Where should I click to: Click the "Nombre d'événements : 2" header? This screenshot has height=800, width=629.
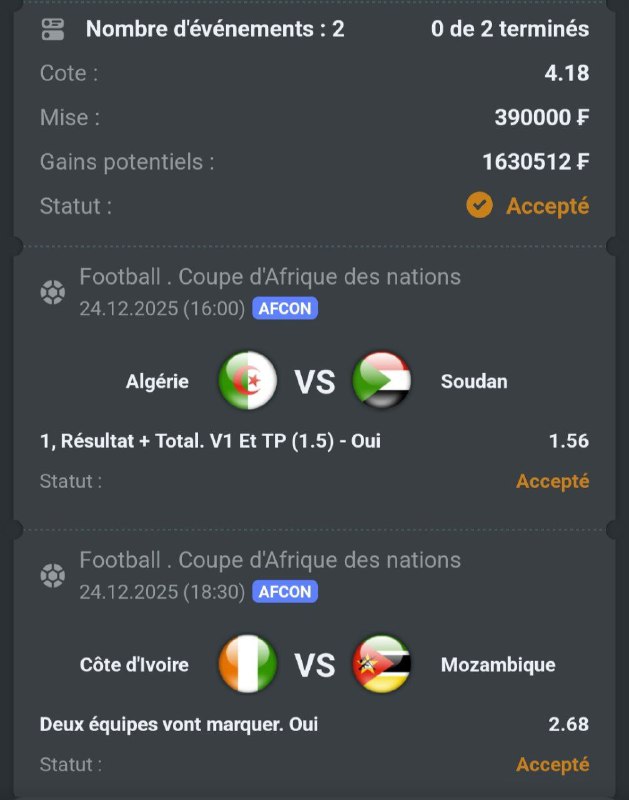point(215,29)
